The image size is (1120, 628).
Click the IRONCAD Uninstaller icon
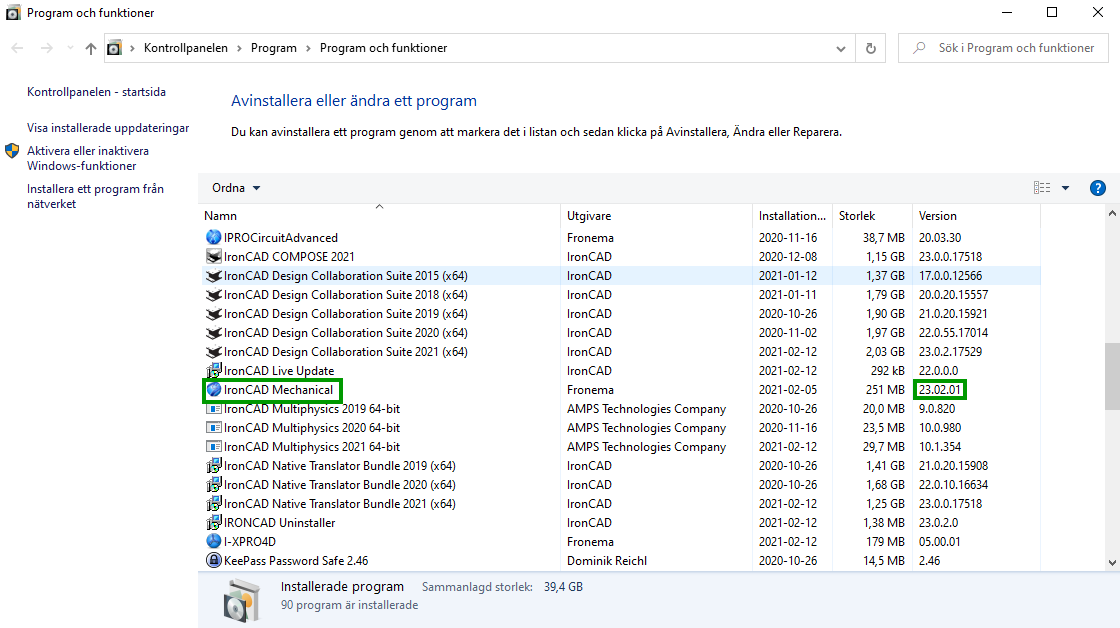(x=214, y=522)
